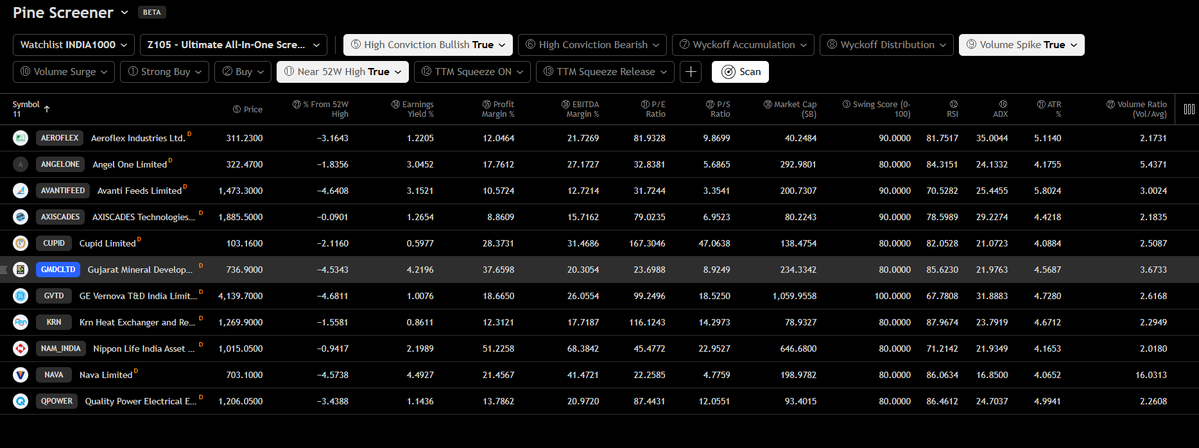This screenshot has height=448, width=1199.
Task: Expand the Near 52W High True filter
Action: (x=343, y=72)
